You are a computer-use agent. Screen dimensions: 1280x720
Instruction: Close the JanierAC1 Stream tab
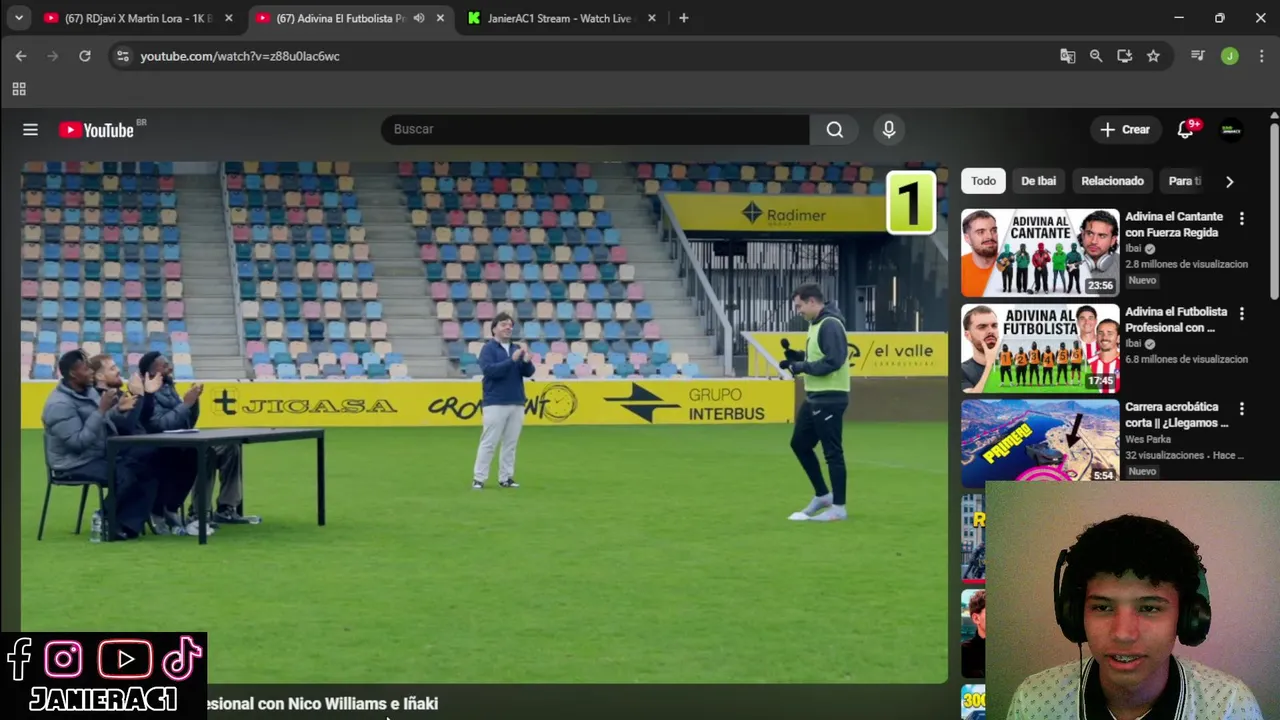click(x=652, y=18)
